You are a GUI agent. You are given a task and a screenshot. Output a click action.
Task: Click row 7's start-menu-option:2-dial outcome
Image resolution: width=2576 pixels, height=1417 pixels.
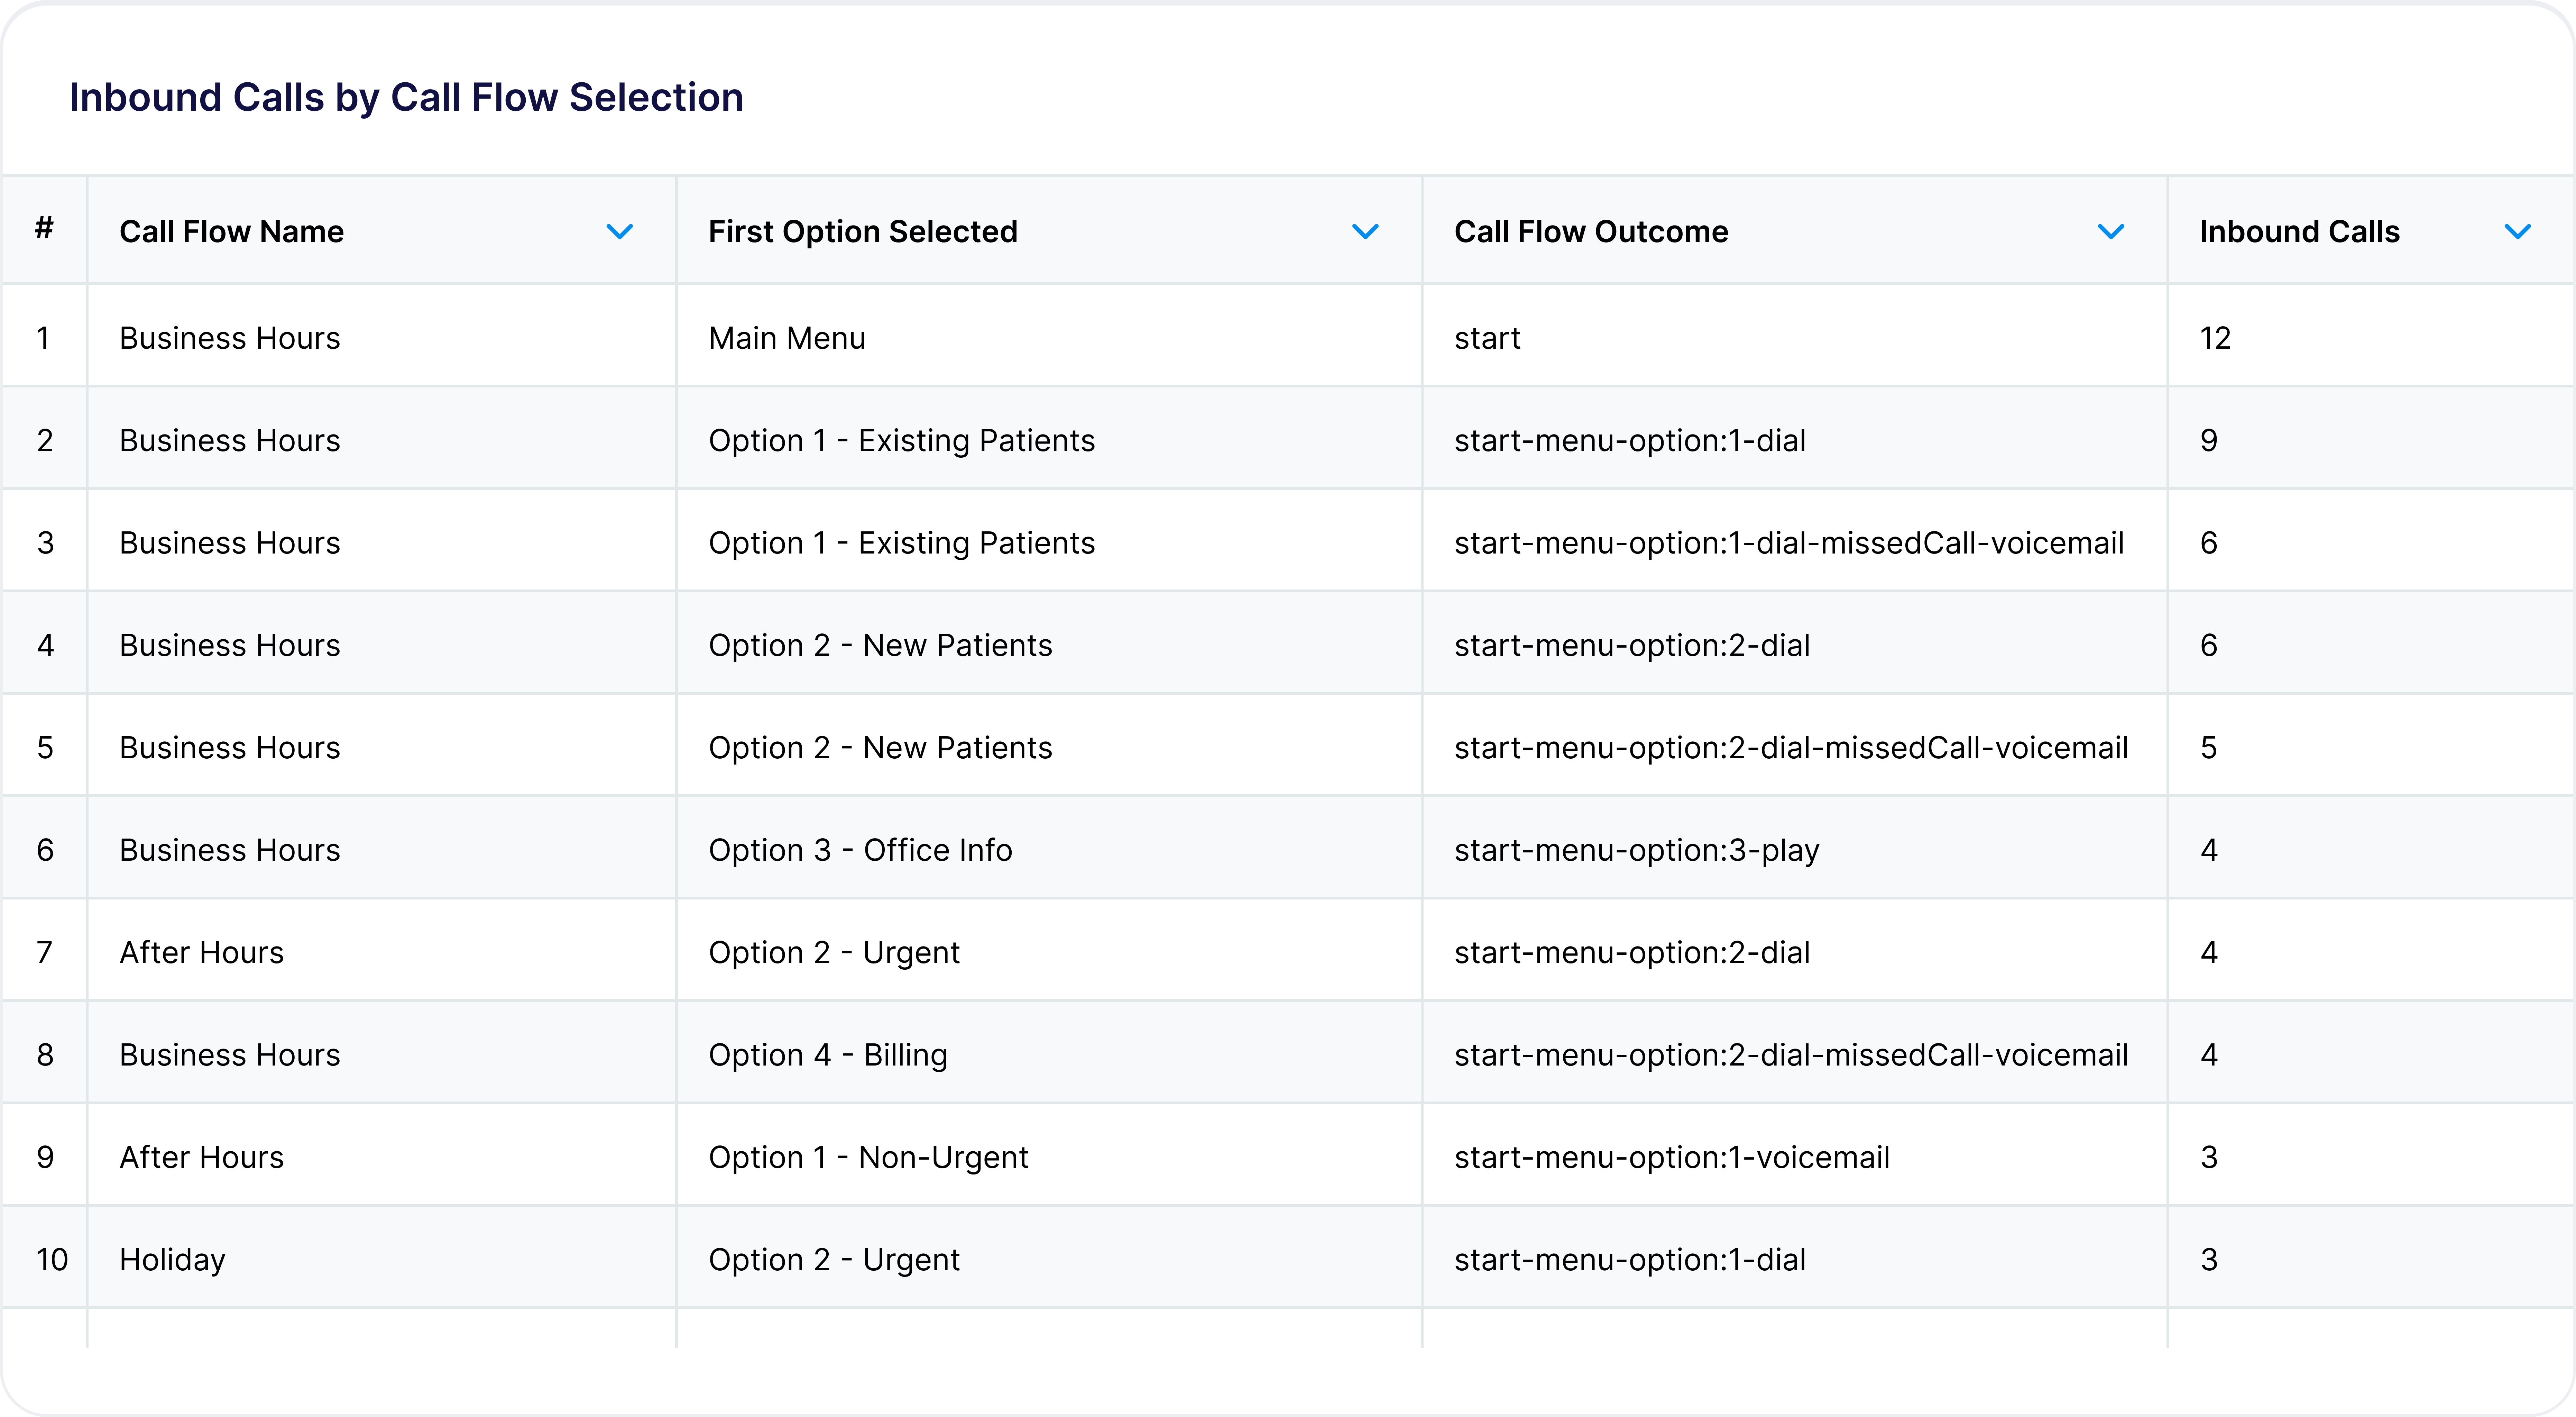tap(1632, 953)
